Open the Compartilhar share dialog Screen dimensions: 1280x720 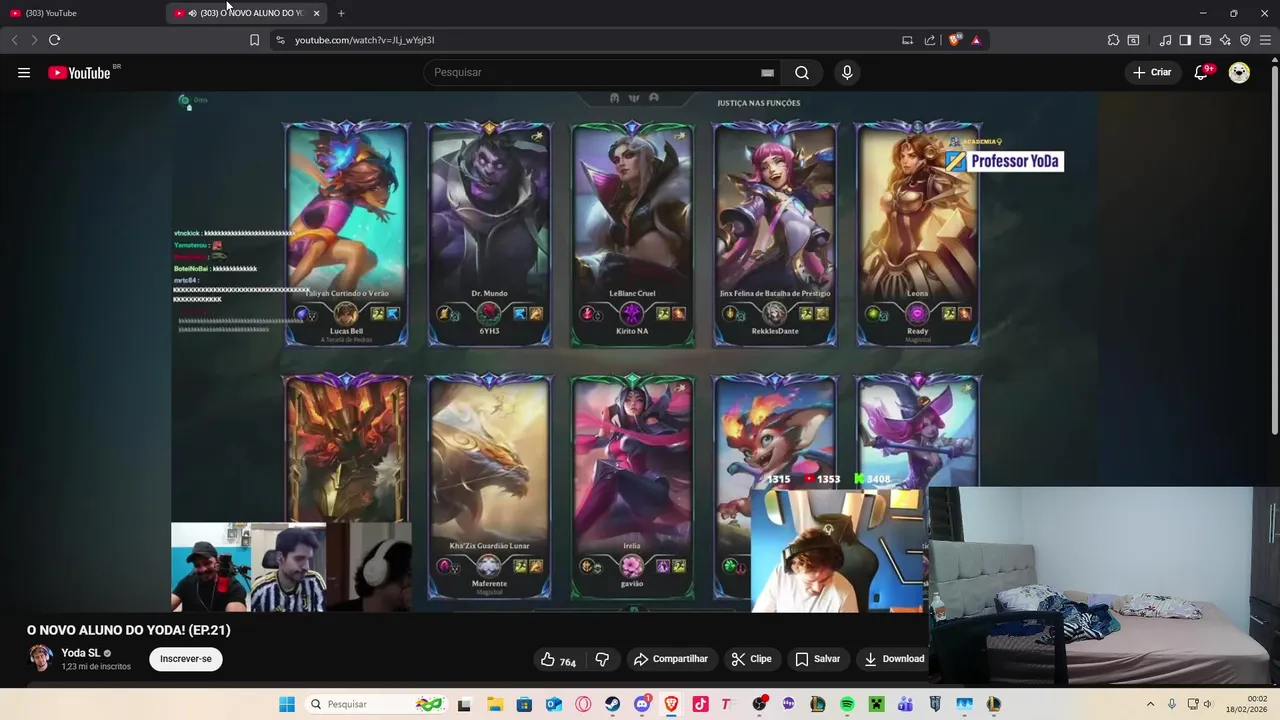[x=671, y=659]
